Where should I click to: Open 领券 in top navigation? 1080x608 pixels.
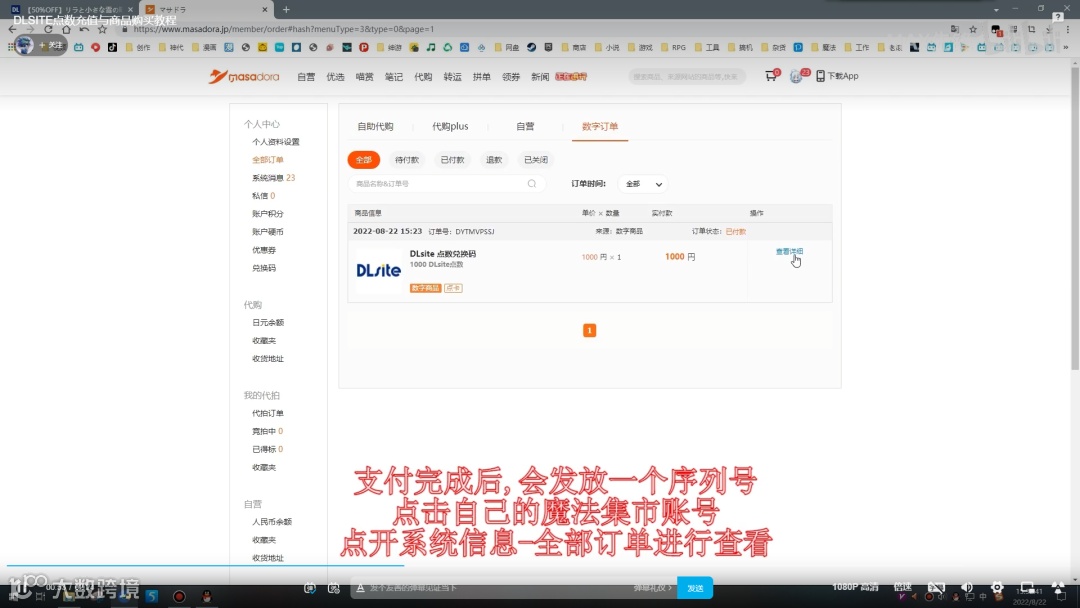point(511,76)
